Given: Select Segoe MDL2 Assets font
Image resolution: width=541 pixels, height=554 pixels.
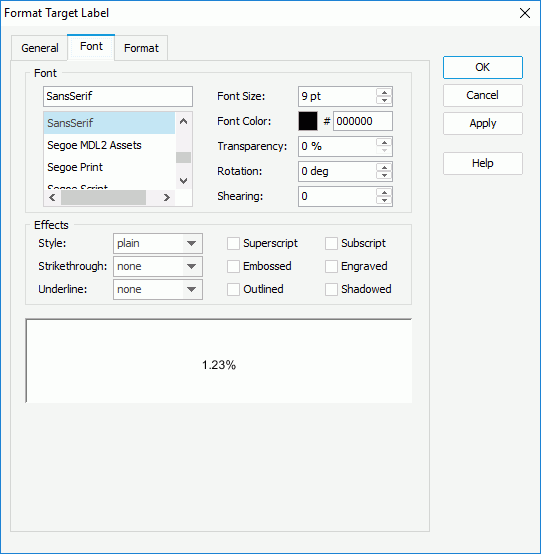Looking at the screenshot, I should 109,145.
